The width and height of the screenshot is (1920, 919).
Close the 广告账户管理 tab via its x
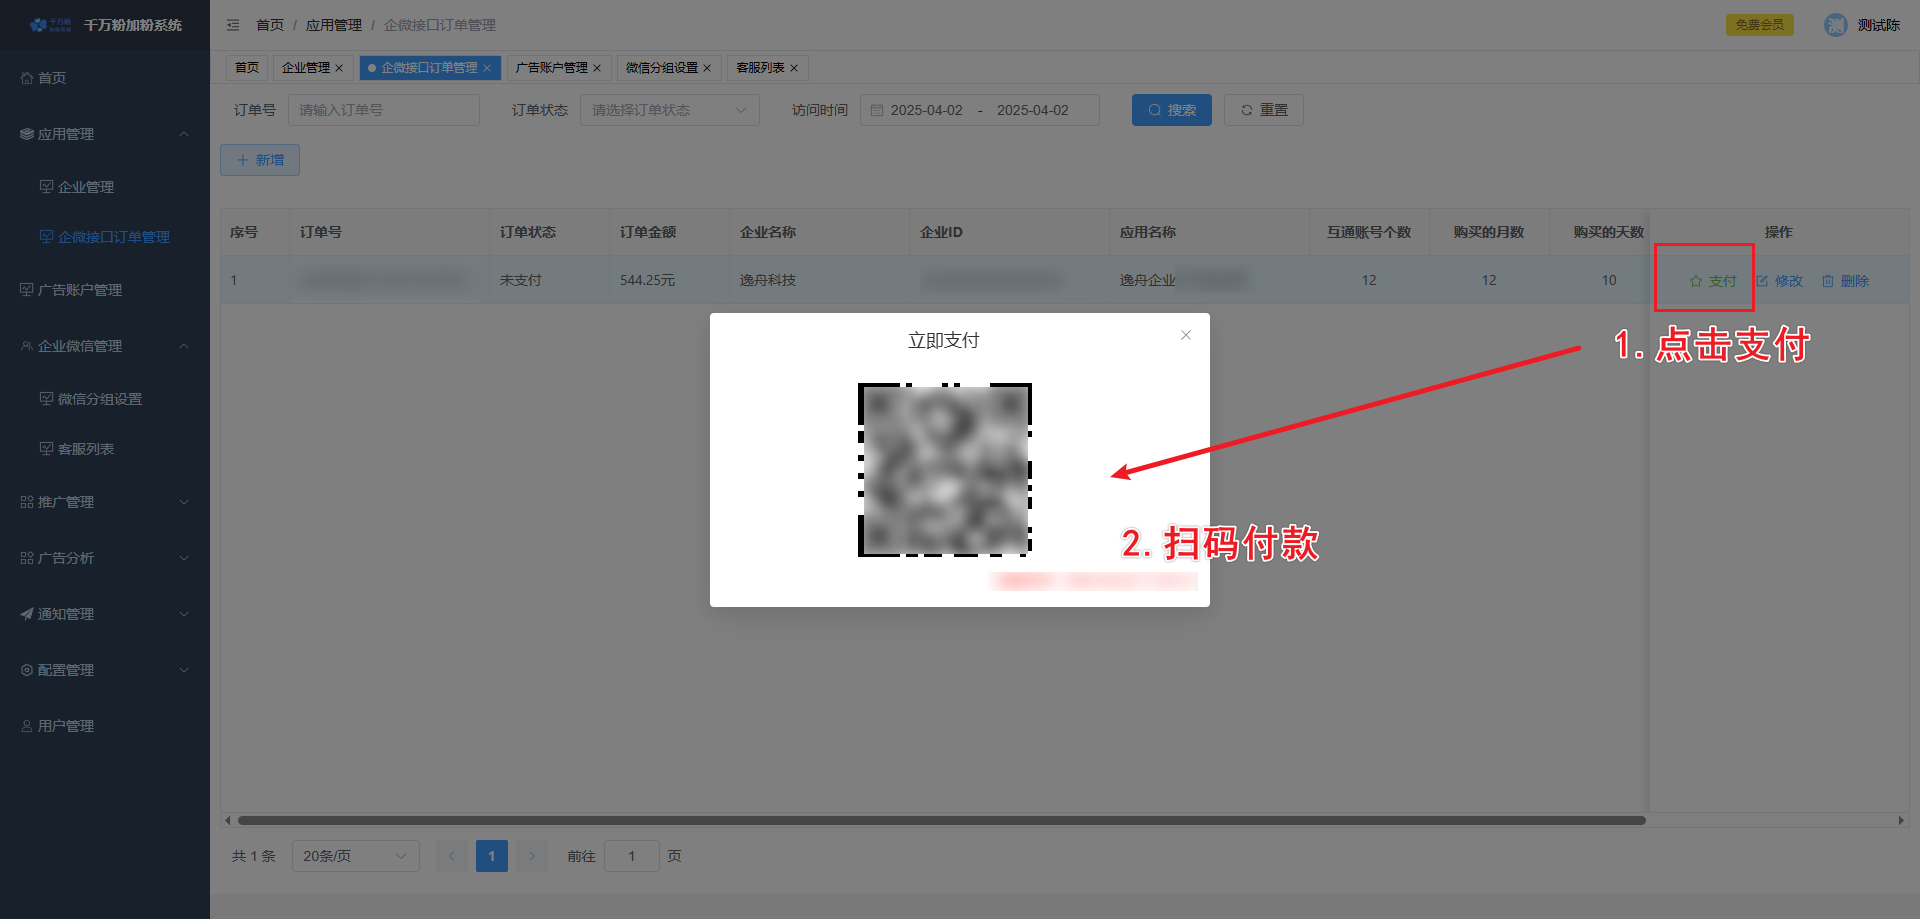coord(597,68)
